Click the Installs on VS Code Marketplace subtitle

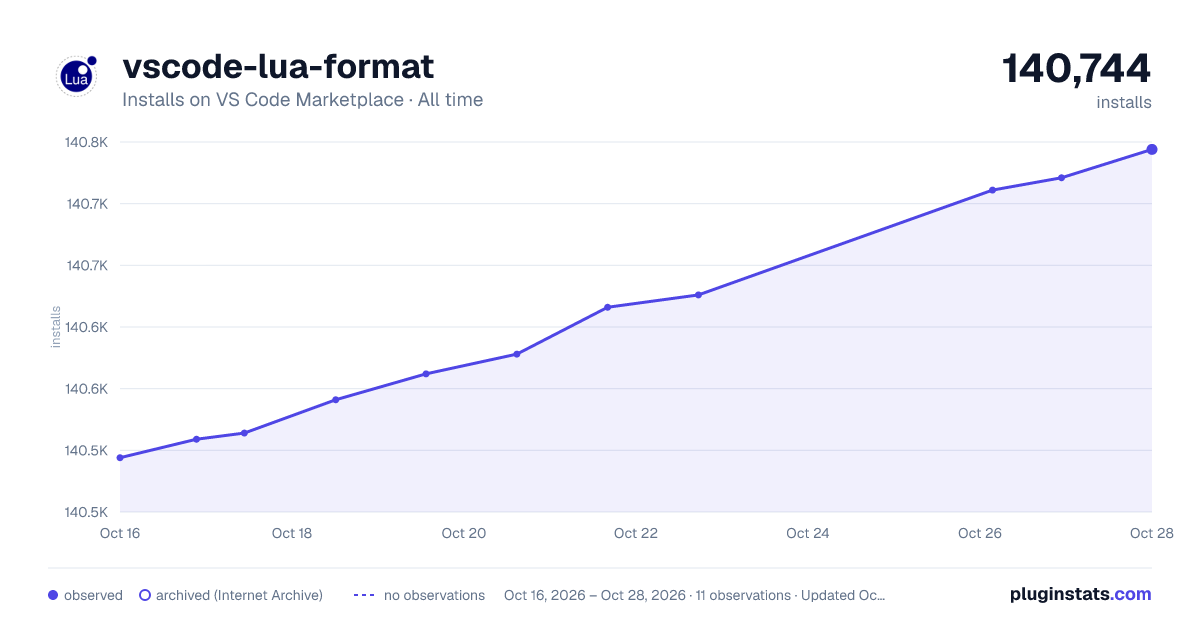pyautogui.click(x=302, y=100)
